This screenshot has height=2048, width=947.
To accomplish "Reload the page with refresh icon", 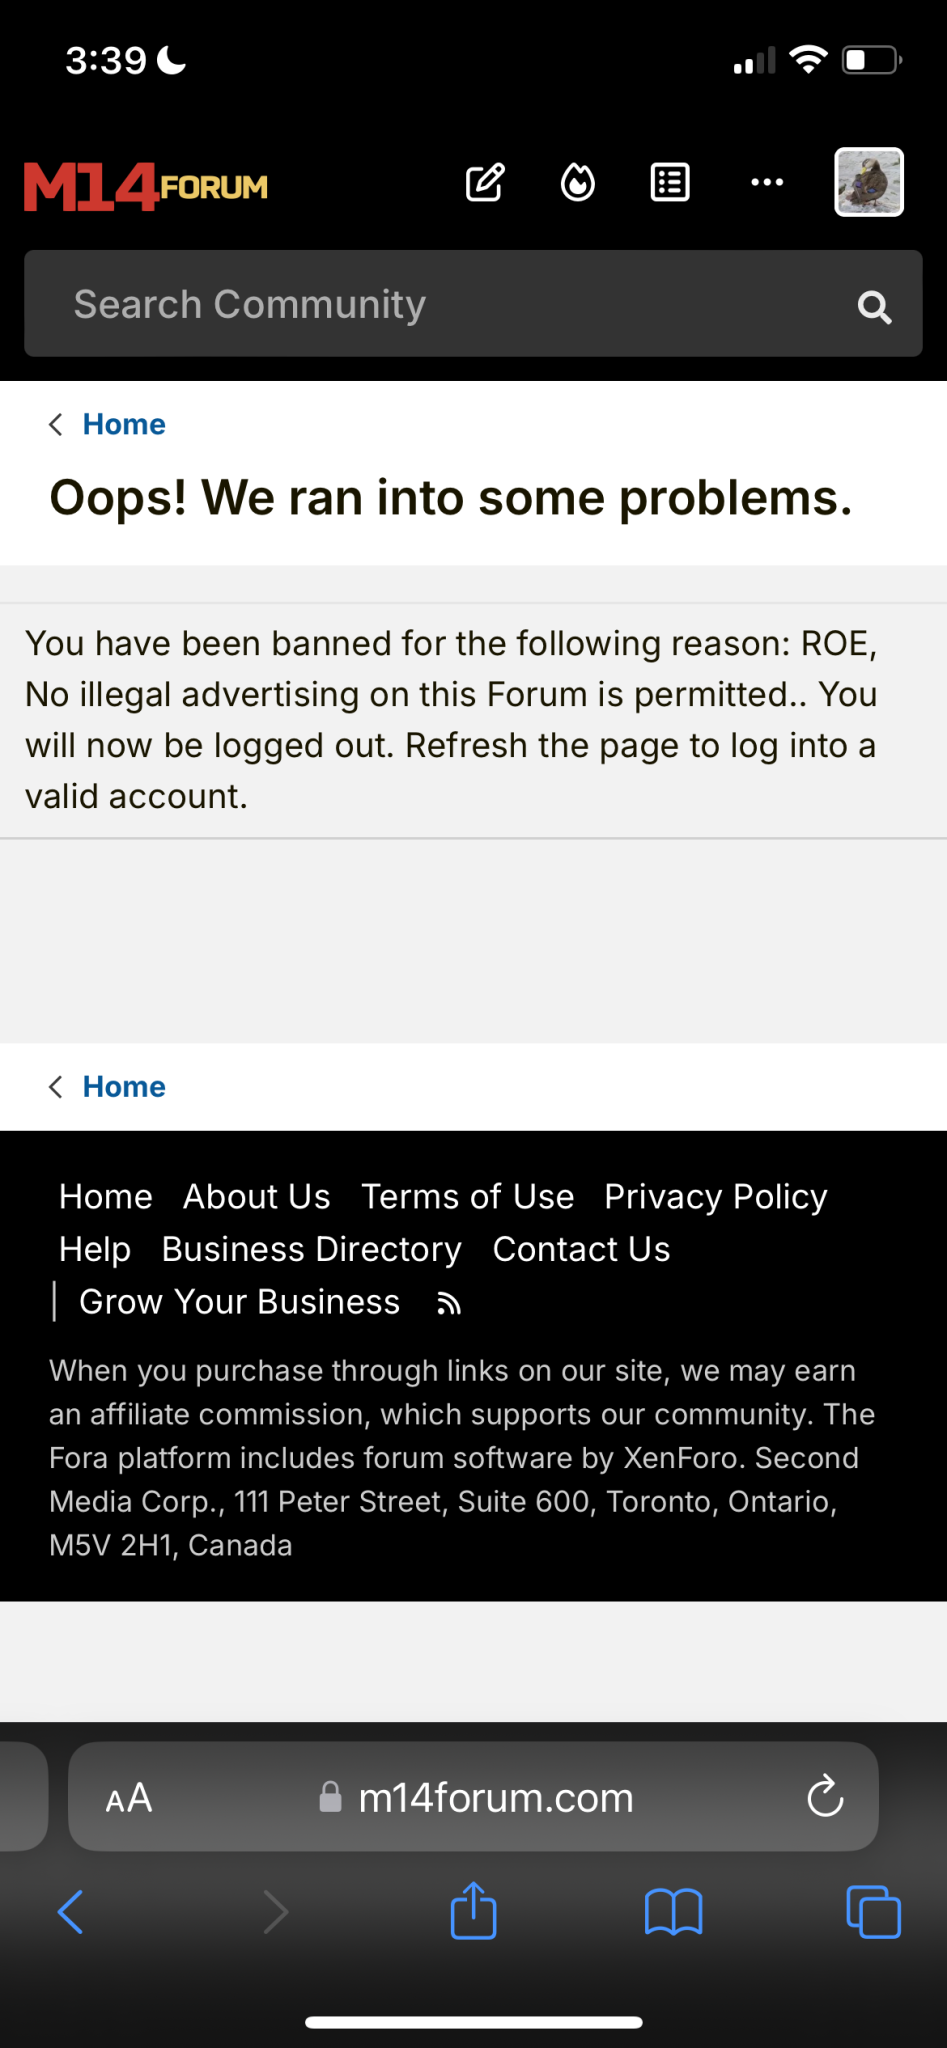I will coord(825,1797).
